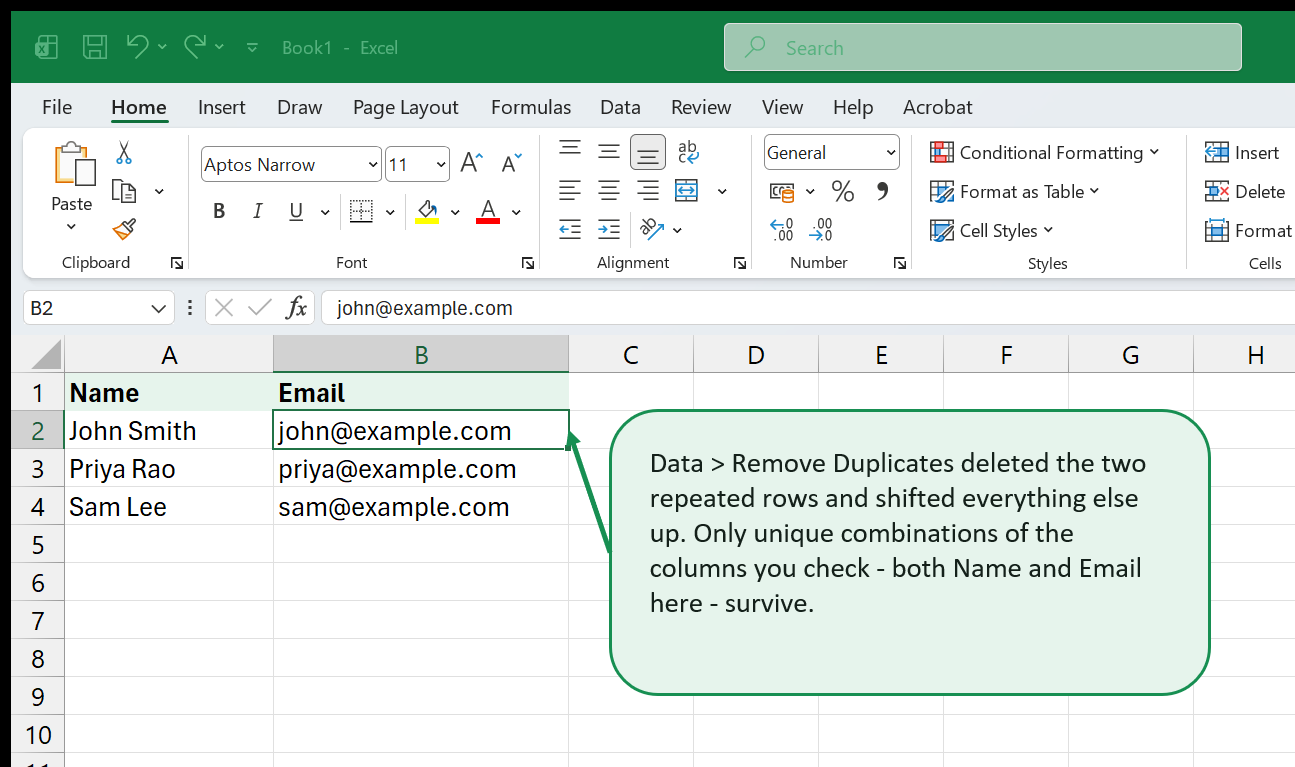This screenshot has height=767, width=1295.
Task: Click the Format Painter brush icon
Action: point(124,229)
